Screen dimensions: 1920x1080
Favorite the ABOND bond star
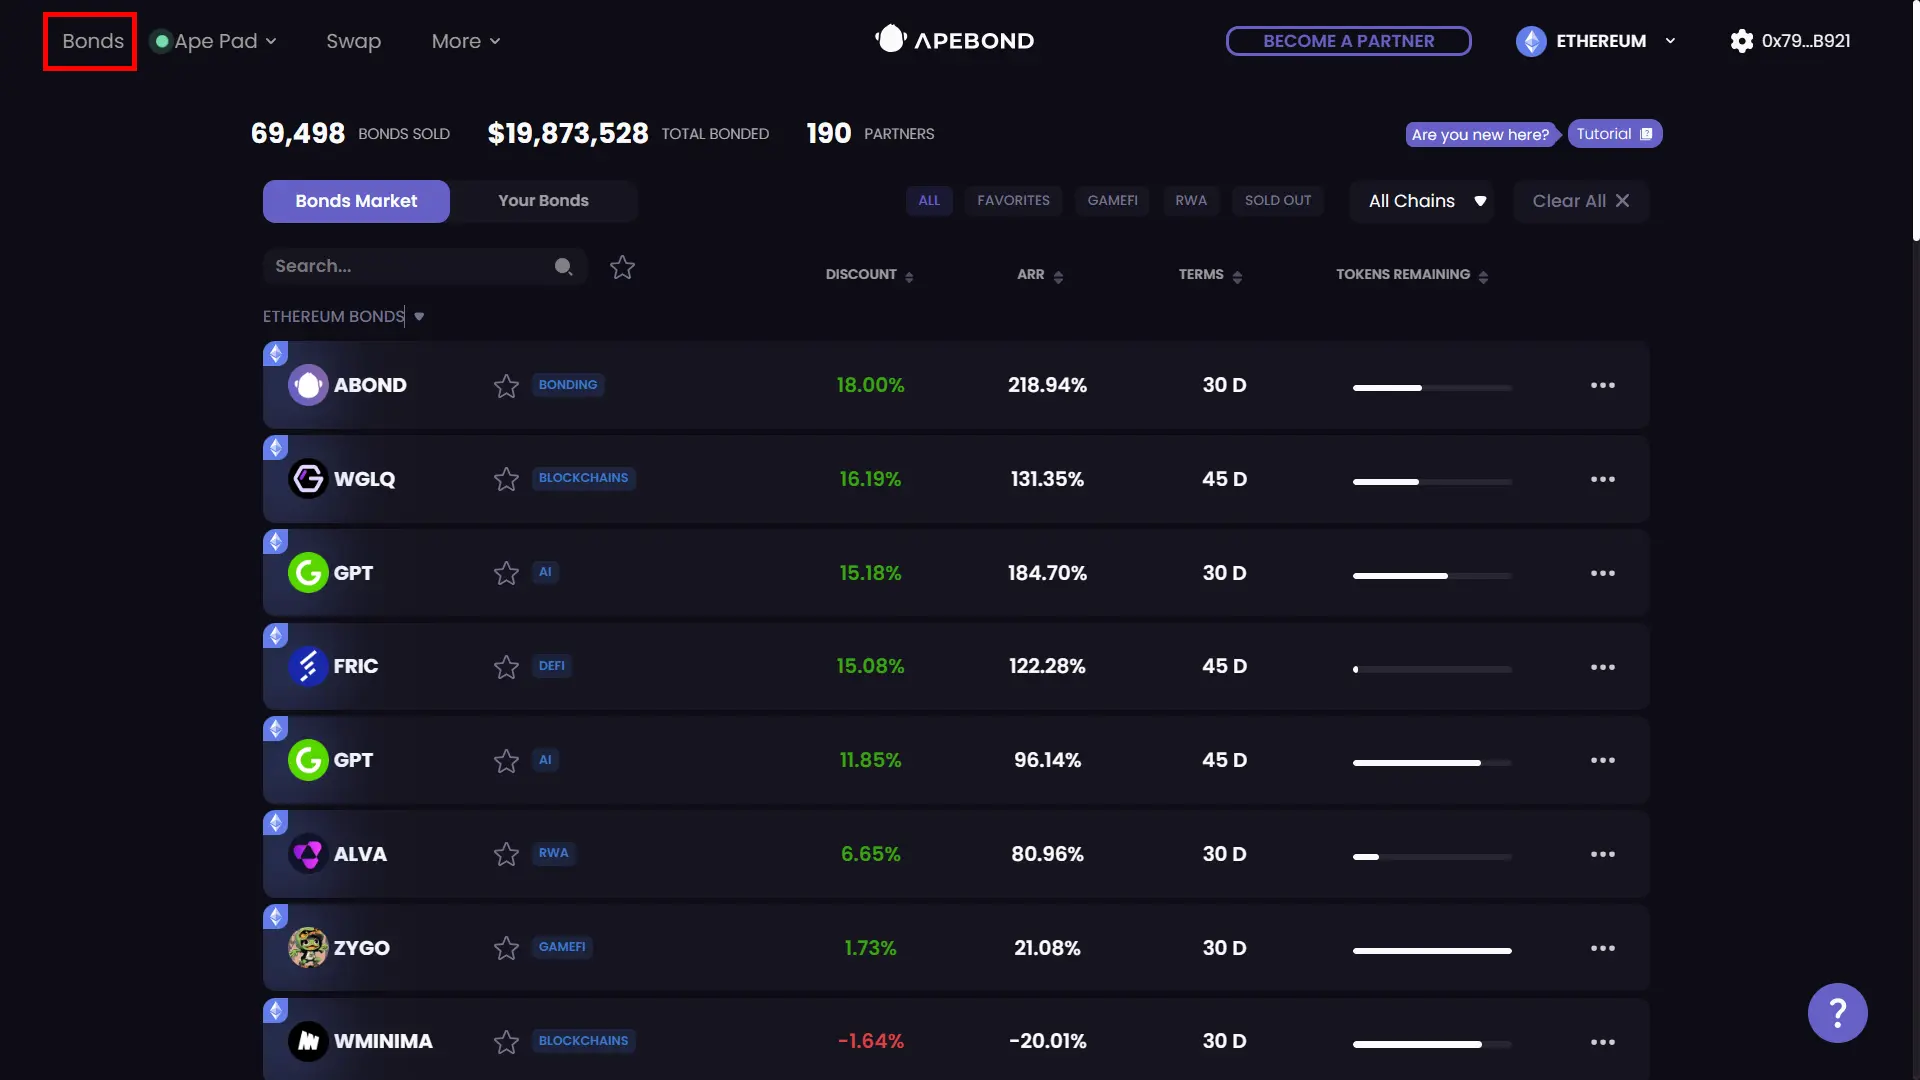coord(506,386)
